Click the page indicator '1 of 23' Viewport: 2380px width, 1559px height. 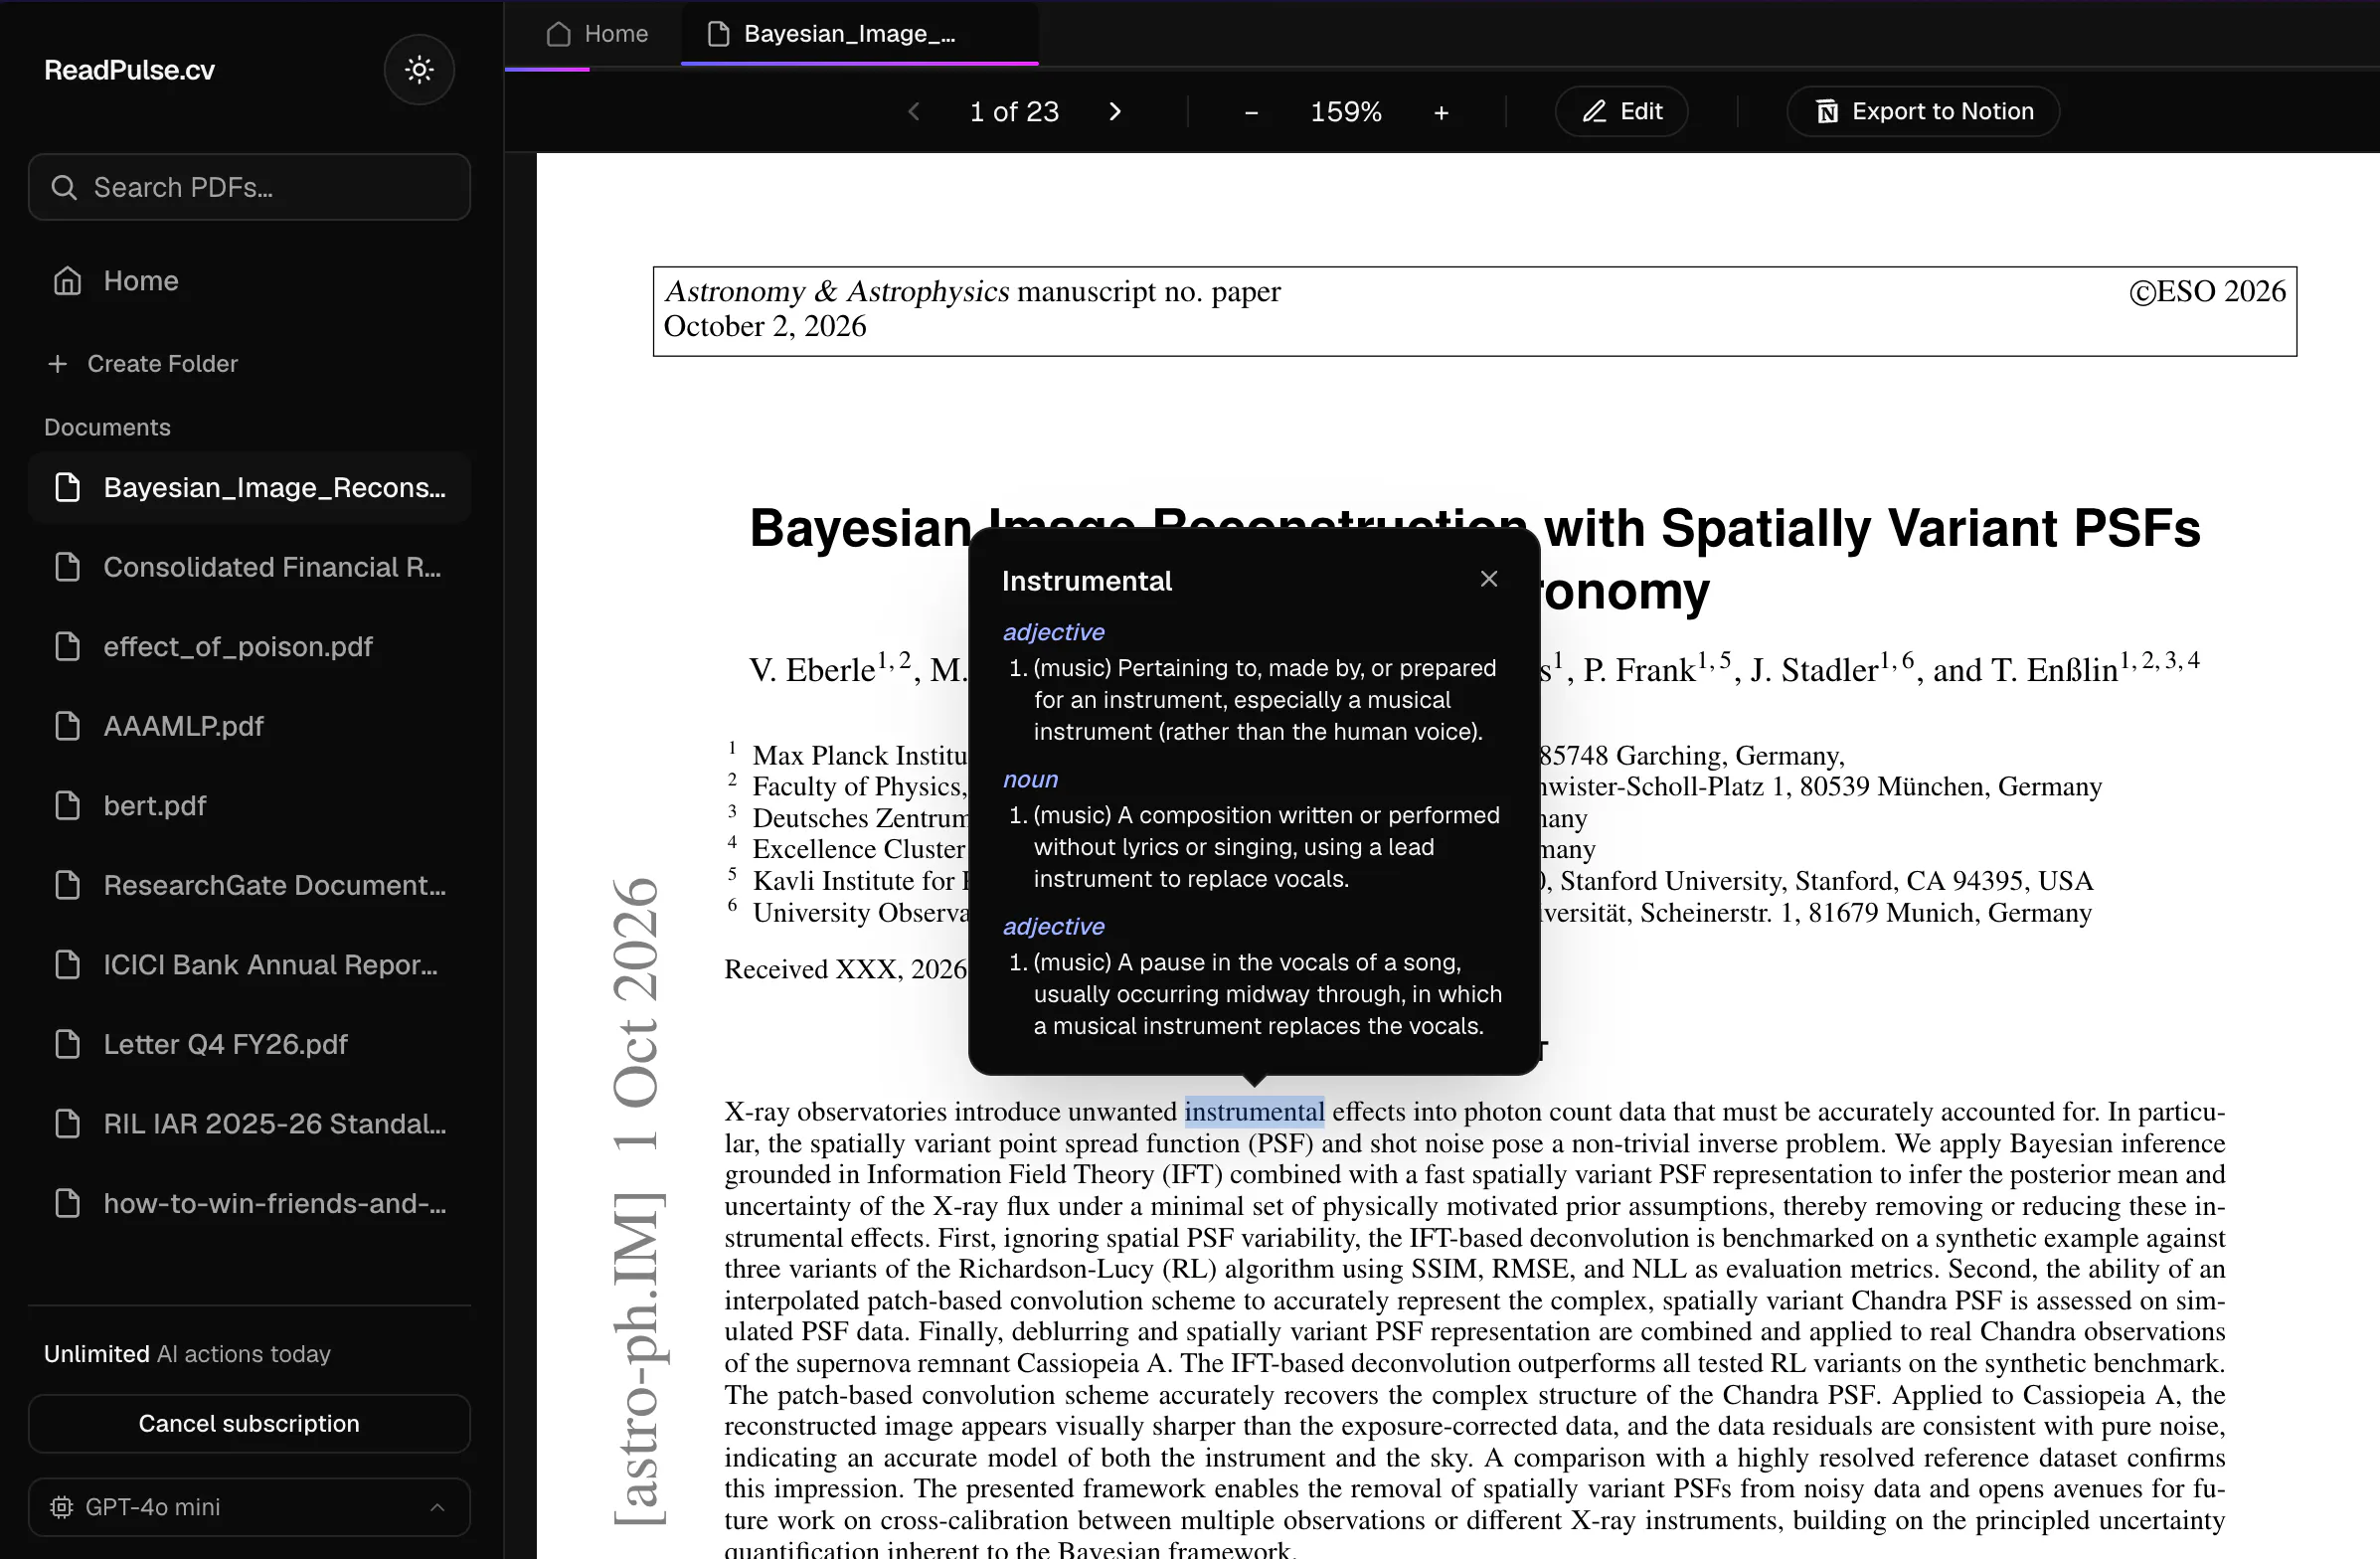(1014, 112)
